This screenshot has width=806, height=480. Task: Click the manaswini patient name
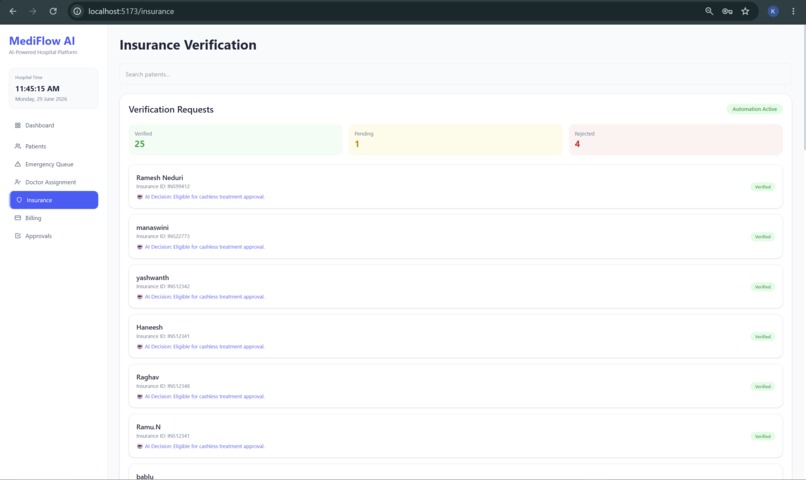click(152, 228)
